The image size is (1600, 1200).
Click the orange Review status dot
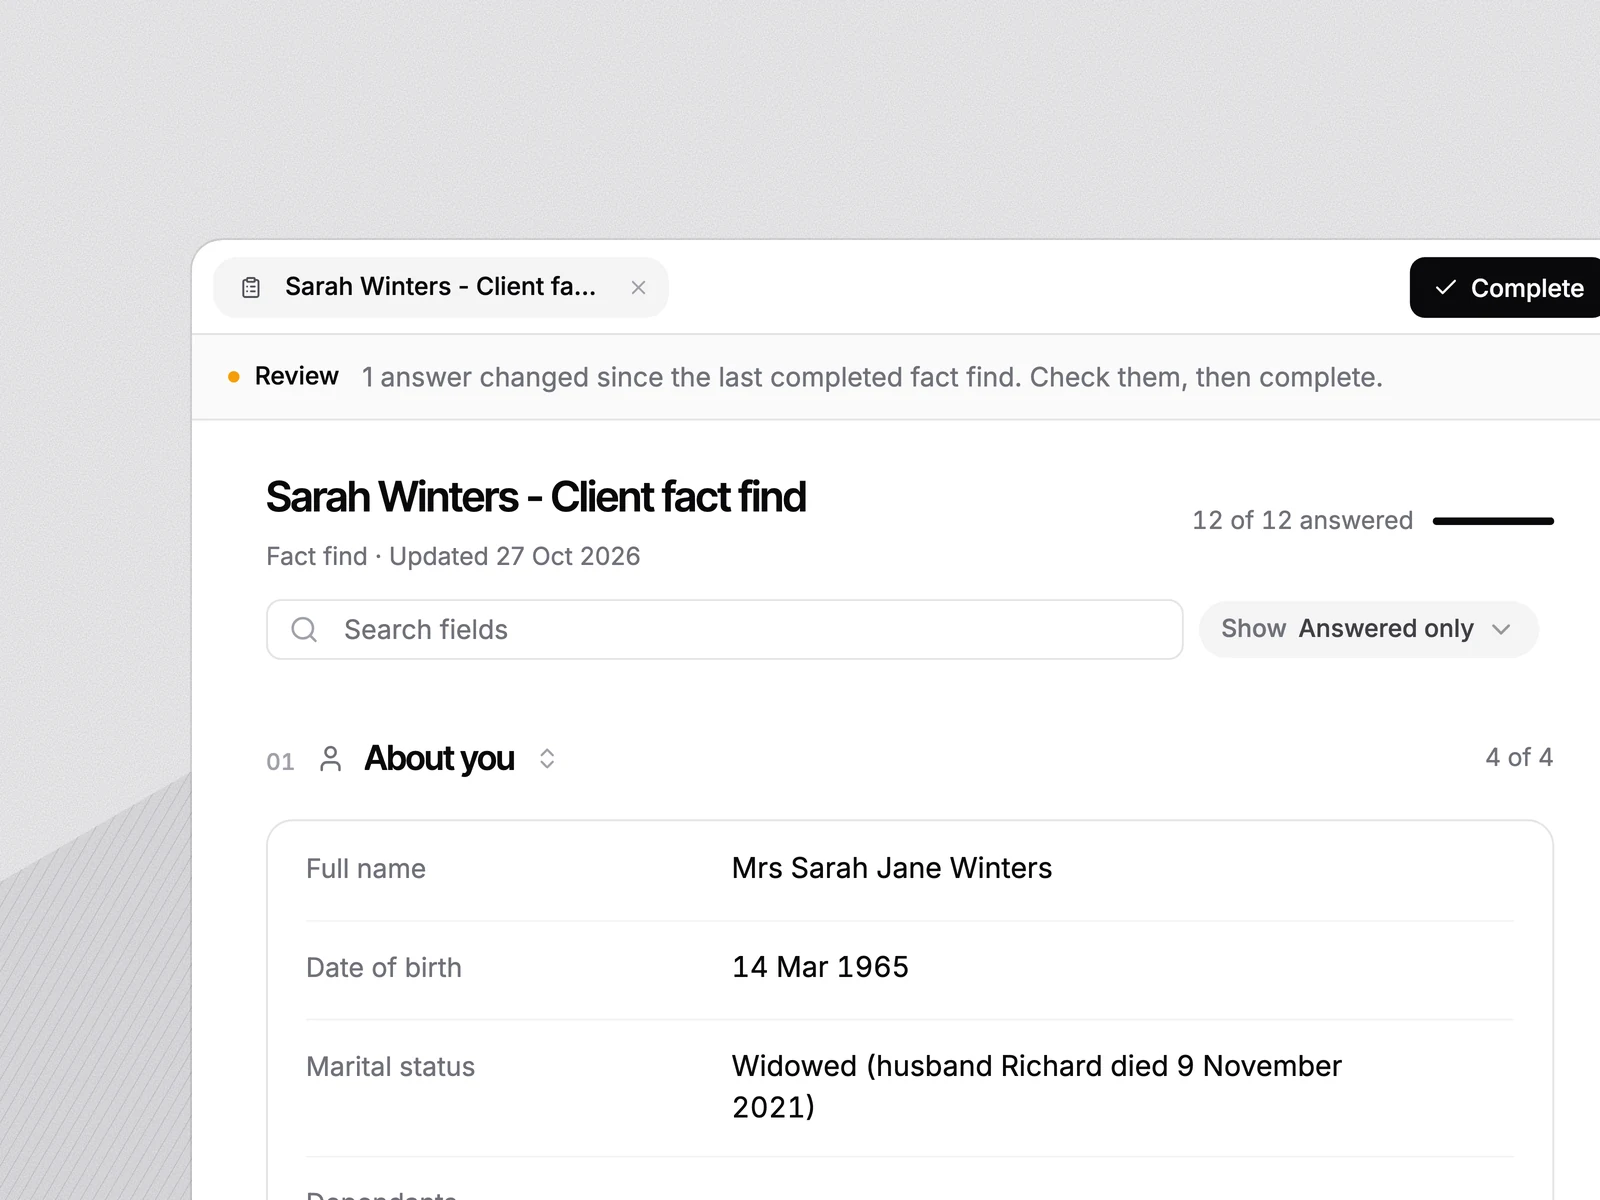click(234, 377)
